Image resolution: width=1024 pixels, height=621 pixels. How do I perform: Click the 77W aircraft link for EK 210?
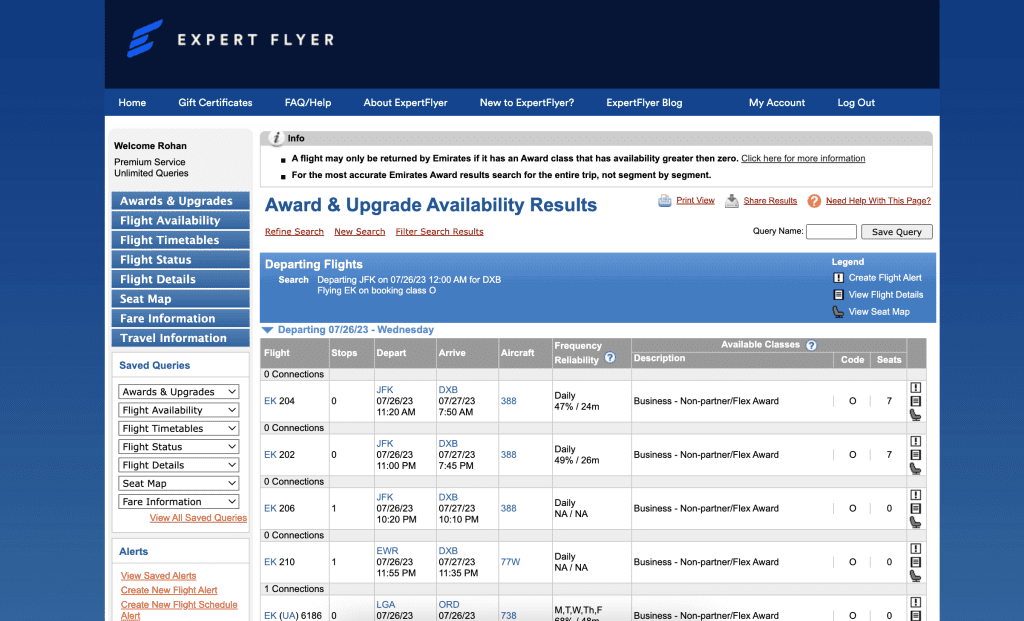[510, 562]
